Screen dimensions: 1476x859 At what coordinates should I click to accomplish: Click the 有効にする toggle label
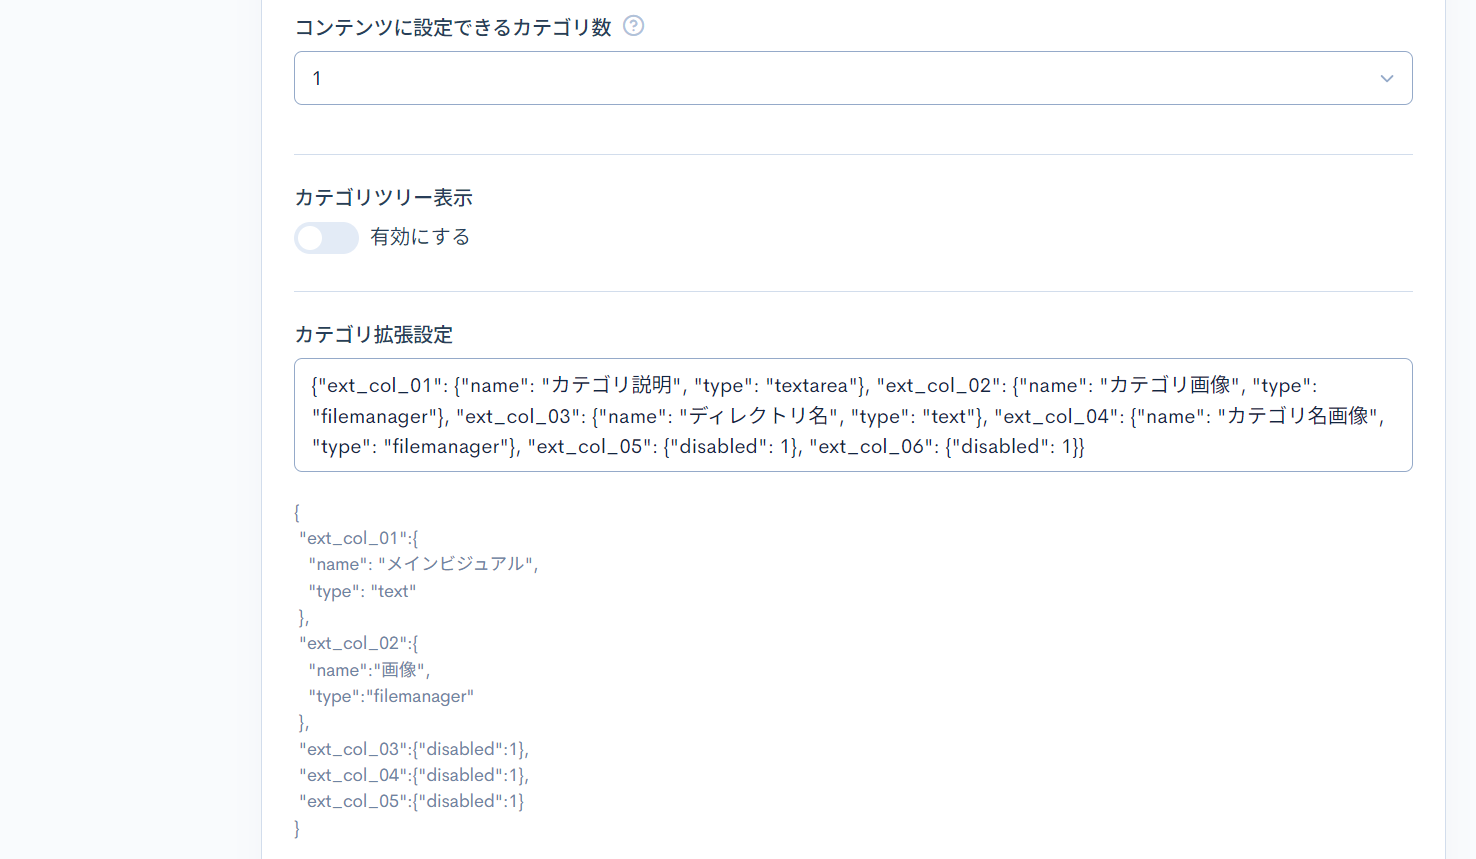[x=420, y=237]
